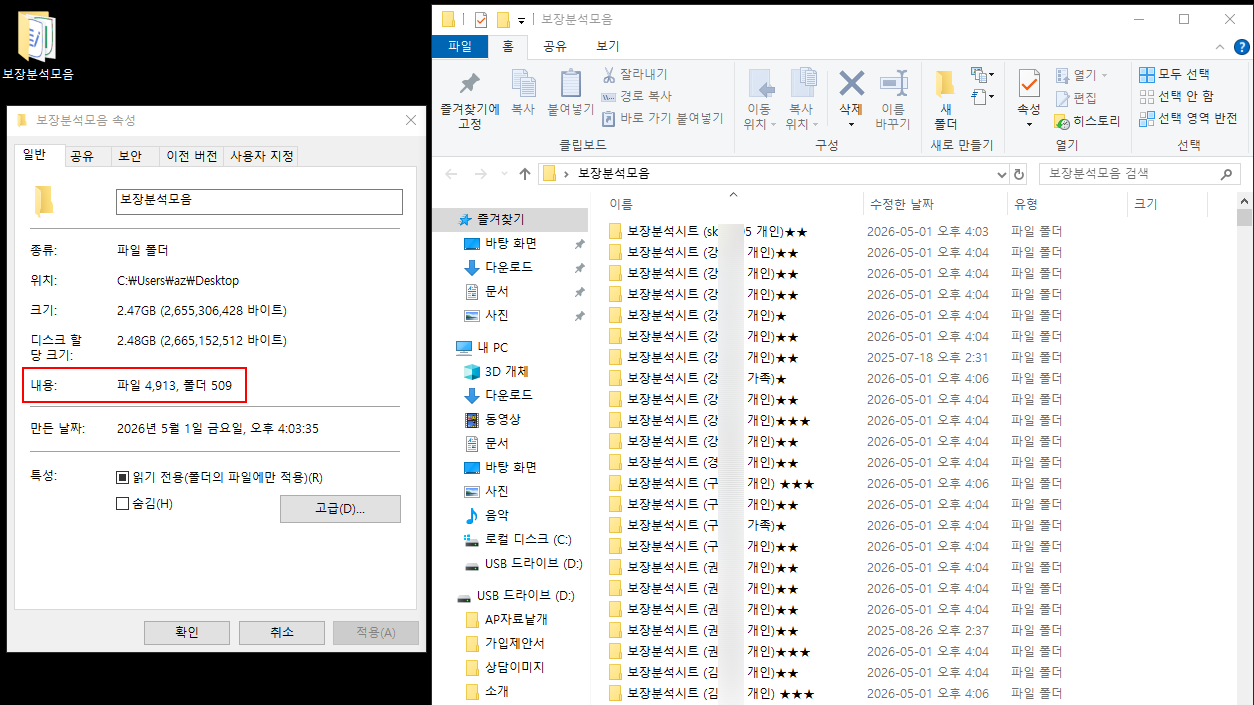Click the 붙여넣기 paste icon
Image resolution: width=1254 pixels, height=705 pixels.
(x=571, y=83)
